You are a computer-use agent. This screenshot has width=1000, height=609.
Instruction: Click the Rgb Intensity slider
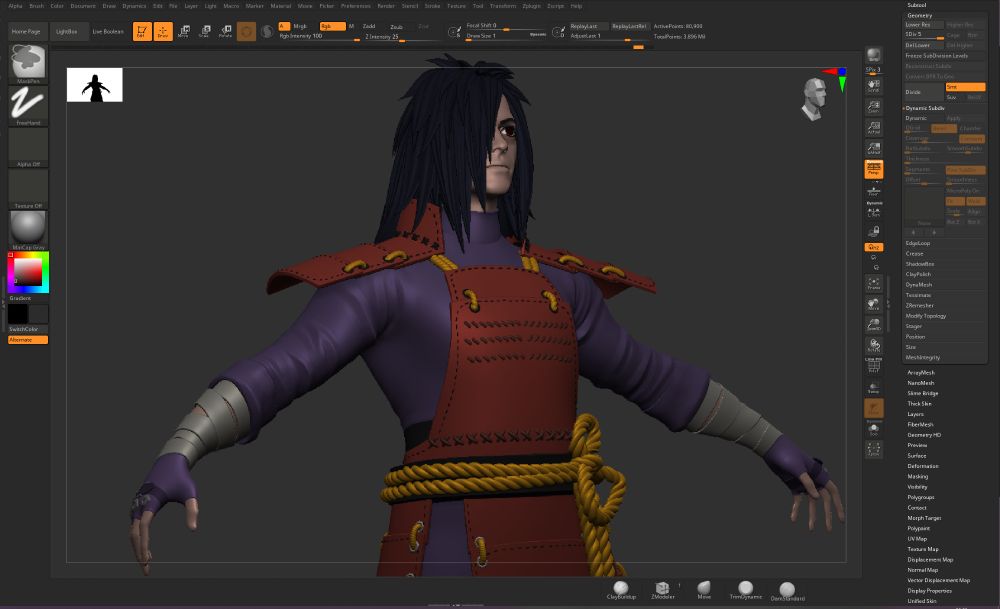(319, 37)
